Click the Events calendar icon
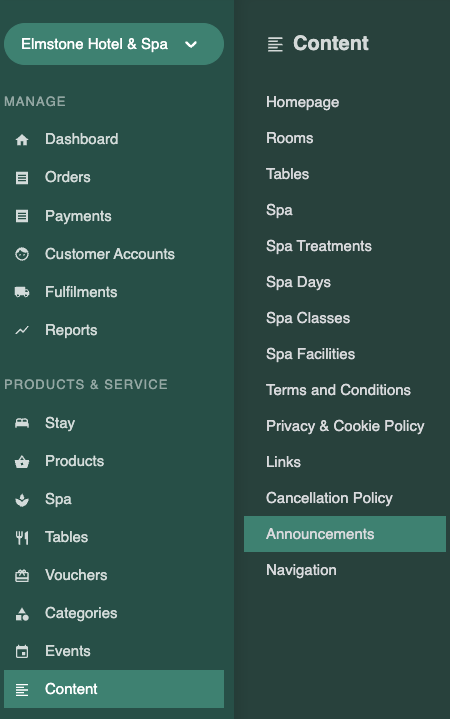This screenshot has width=450, height=719. click(22, 652)
